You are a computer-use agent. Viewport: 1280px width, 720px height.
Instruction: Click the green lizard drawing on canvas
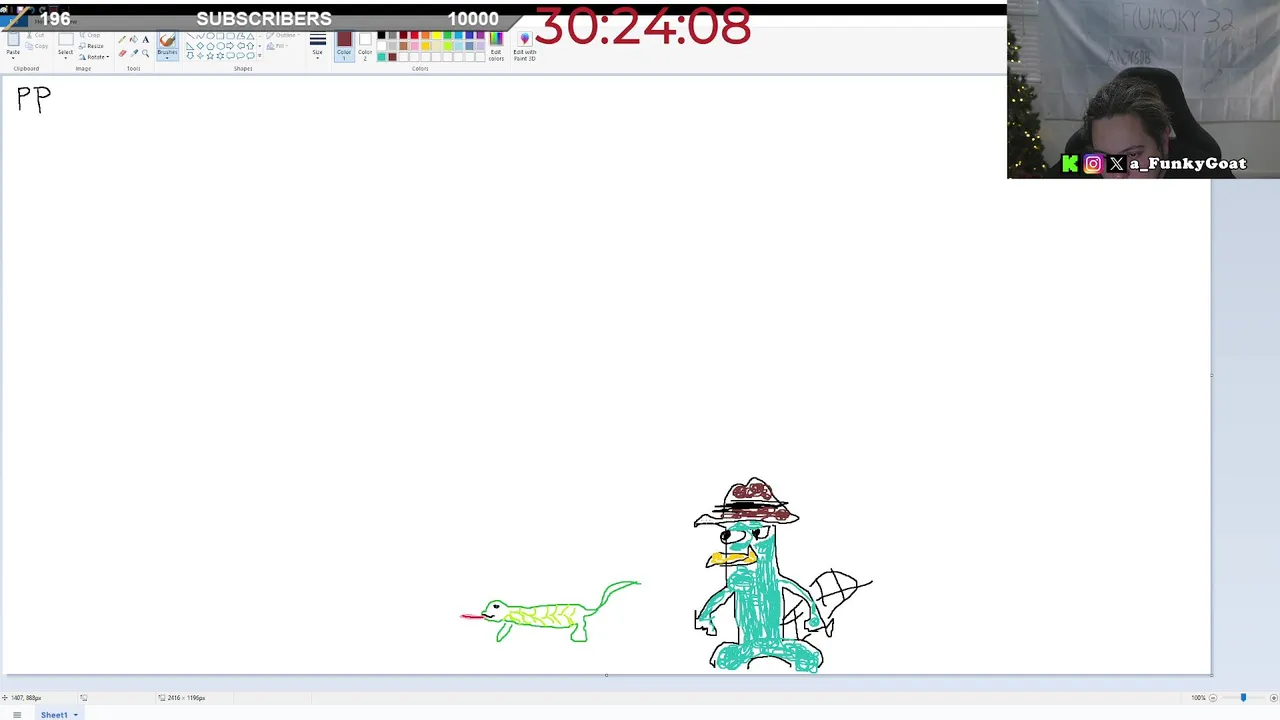(x=550, y=612)
